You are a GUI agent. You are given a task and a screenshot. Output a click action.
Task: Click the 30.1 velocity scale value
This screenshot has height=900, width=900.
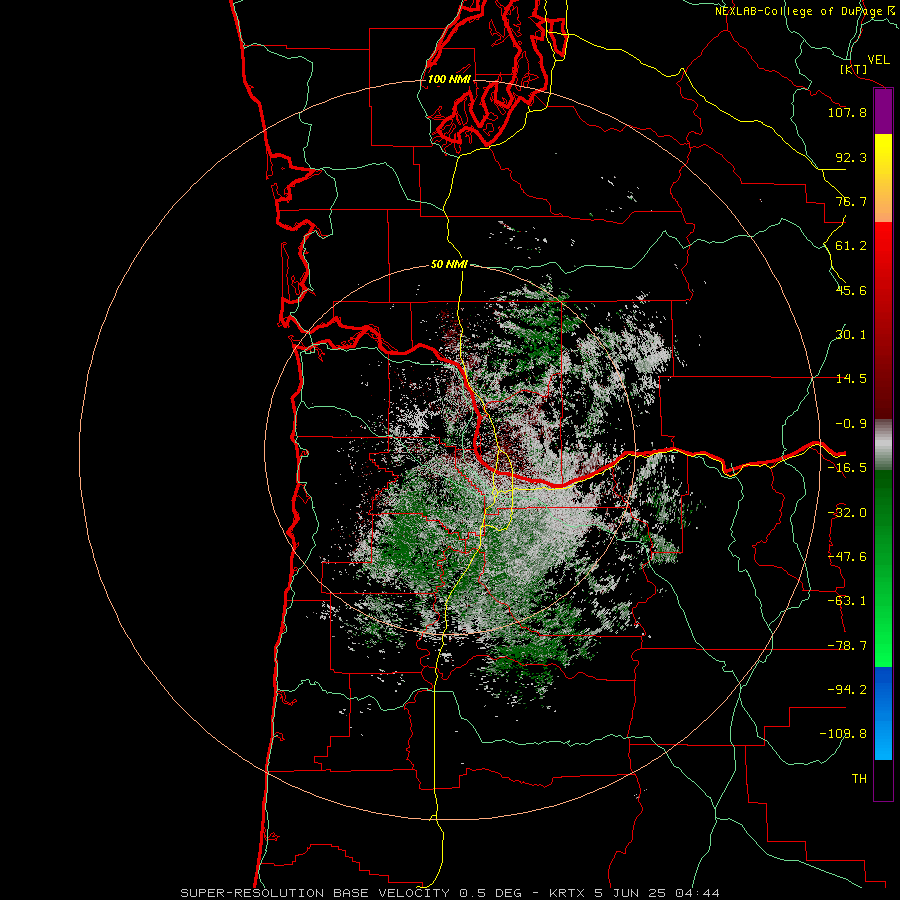[x=851, y=335]
